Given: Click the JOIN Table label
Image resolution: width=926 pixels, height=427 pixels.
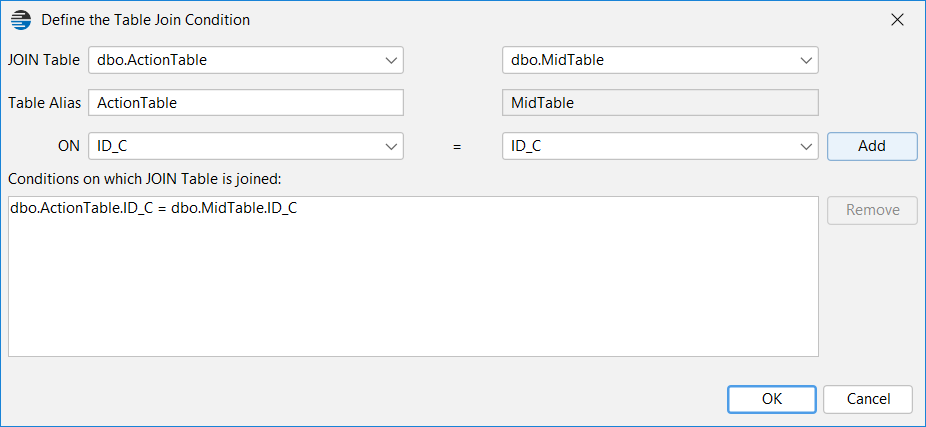Looking at the screenshot, I should pyautogui.click(x=44, y=60).
